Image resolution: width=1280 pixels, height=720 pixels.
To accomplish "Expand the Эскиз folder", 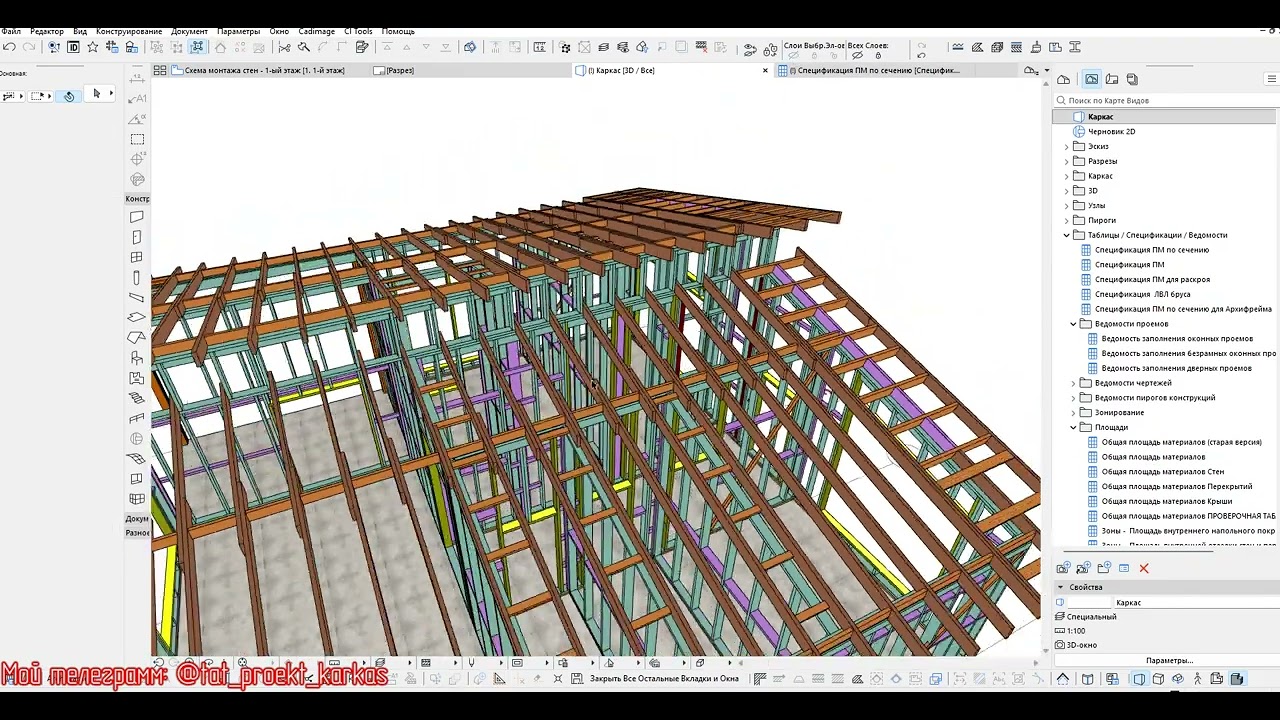I will 1067,146.
